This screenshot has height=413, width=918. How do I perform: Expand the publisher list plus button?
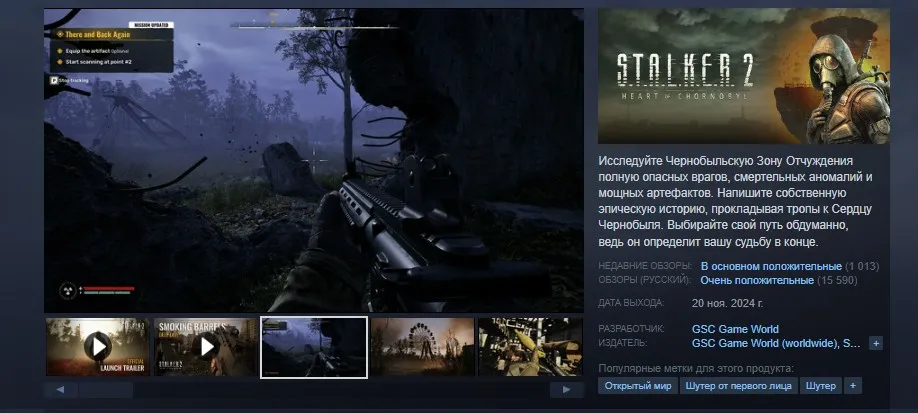click(876, 343)
